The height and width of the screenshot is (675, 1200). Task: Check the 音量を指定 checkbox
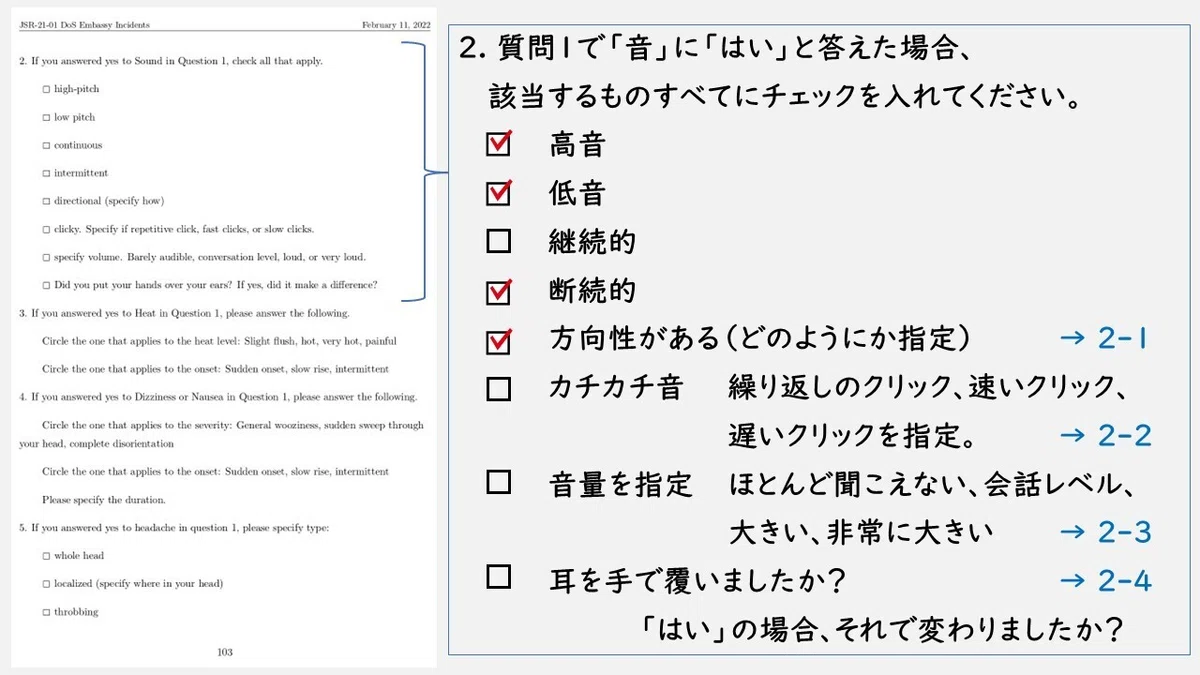pos(498,483)
